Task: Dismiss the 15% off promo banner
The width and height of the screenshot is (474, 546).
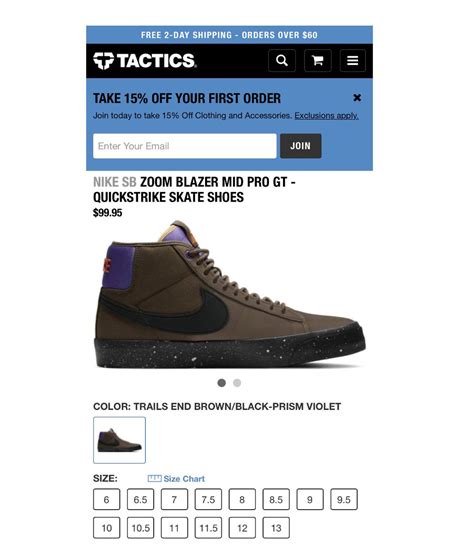Action: click(x=357, y=98)
